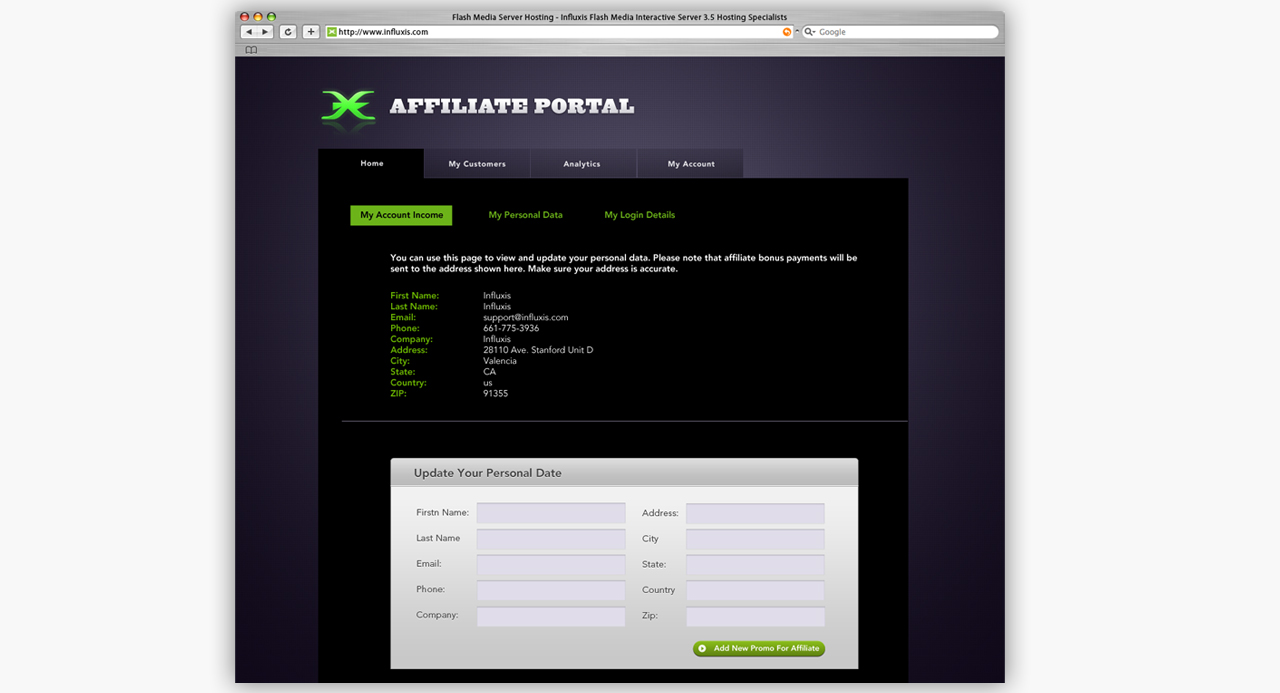Viewport: 1280px width, 693px height.
Task: Click the green Influxis logo
Action: tap(347, 104)
